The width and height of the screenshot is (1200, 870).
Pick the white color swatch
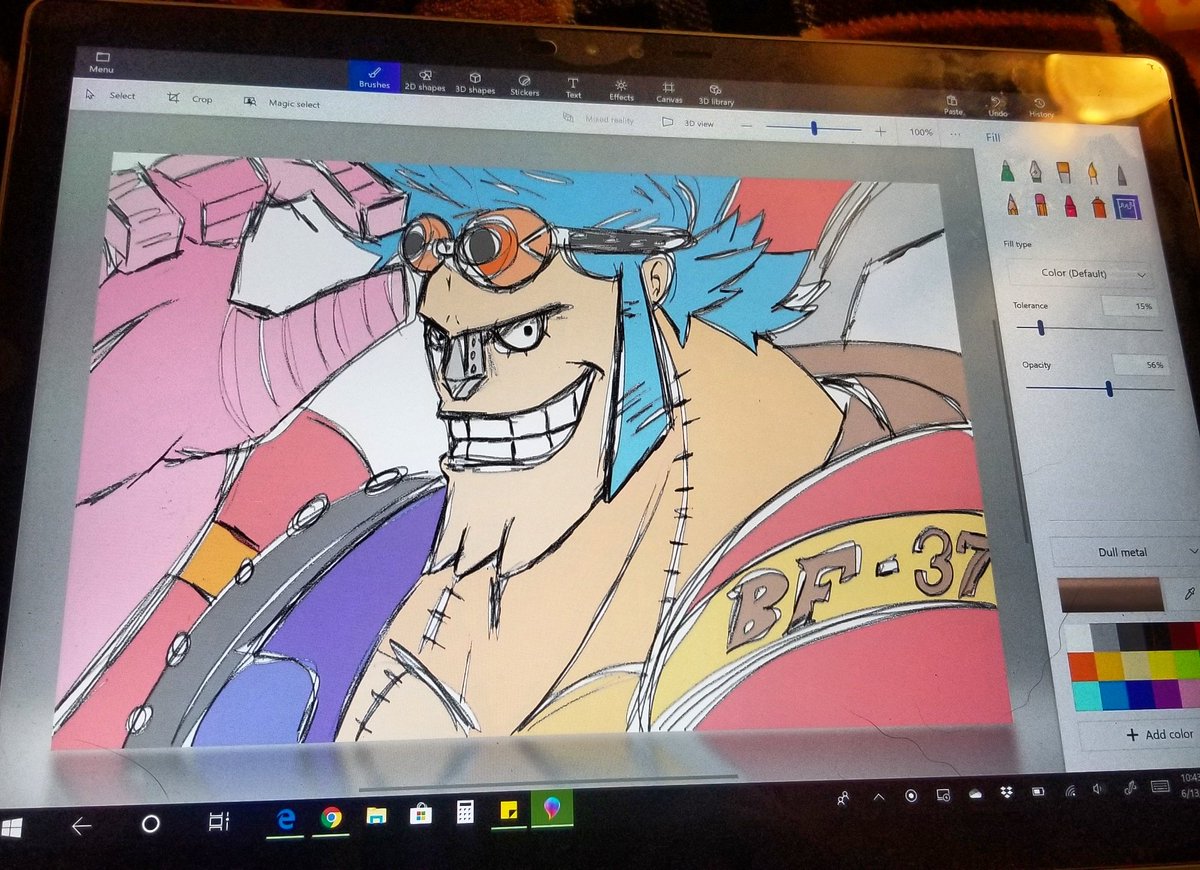coord(1080,637)
